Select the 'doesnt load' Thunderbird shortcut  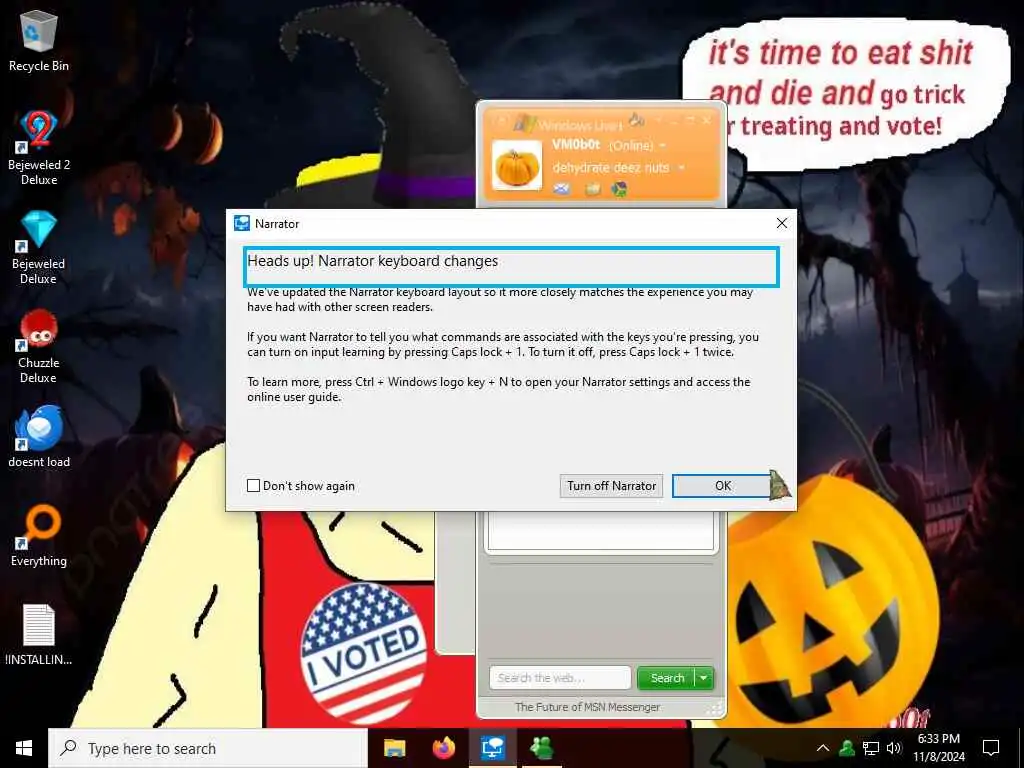(x=39, y=436)
